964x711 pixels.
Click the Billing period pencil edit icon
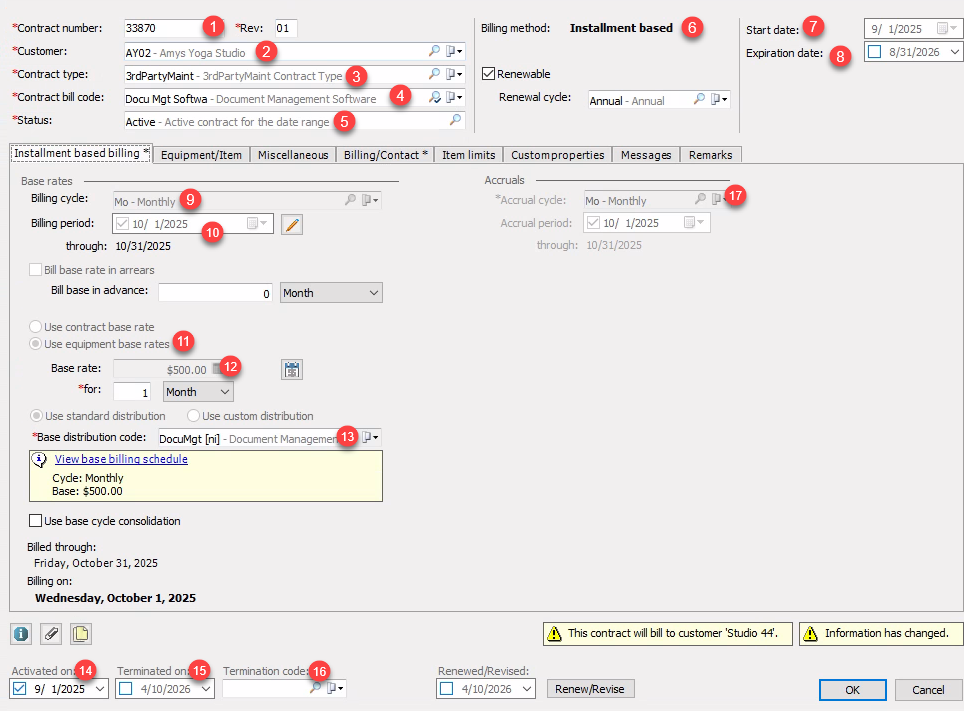(292, 224)
